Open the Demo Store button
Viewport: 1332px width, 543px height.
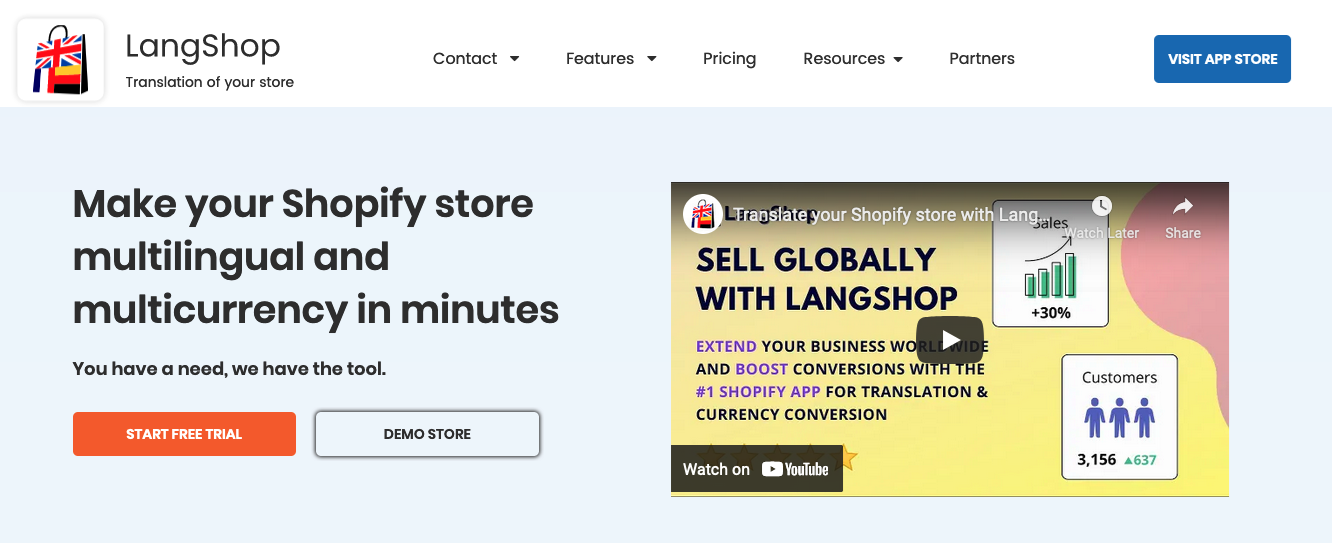(x=427, y=434)
